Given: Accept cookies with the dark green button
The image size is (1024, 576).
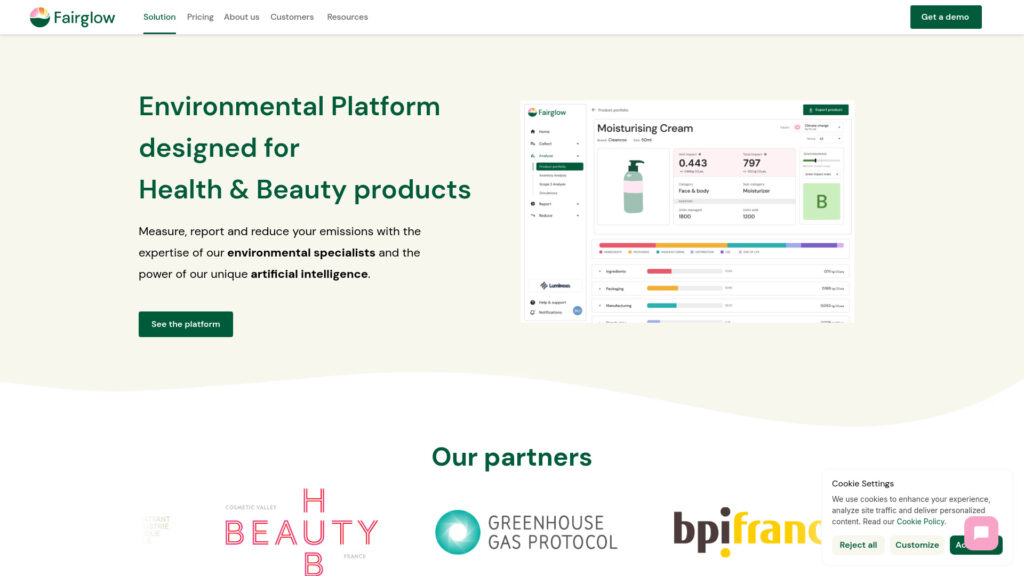Looking at the screenshot, I should pos(957,545).
